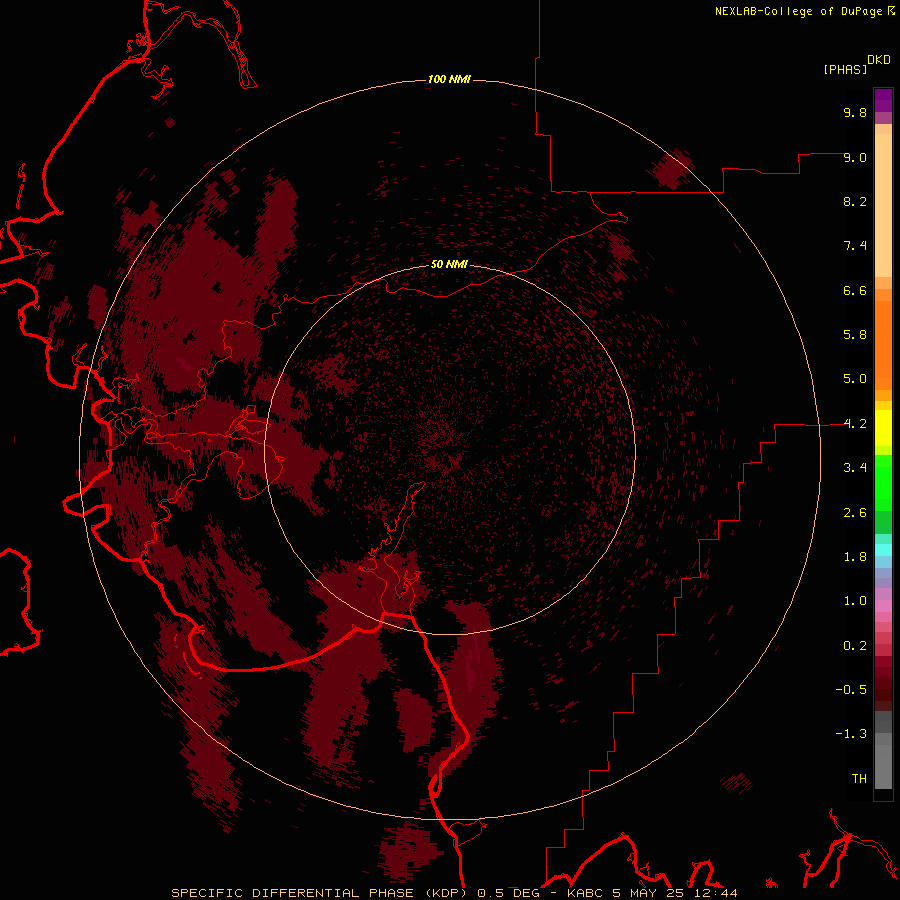Click the 2.6 legend value
The image size is (900, 900).
pos(855,513)
